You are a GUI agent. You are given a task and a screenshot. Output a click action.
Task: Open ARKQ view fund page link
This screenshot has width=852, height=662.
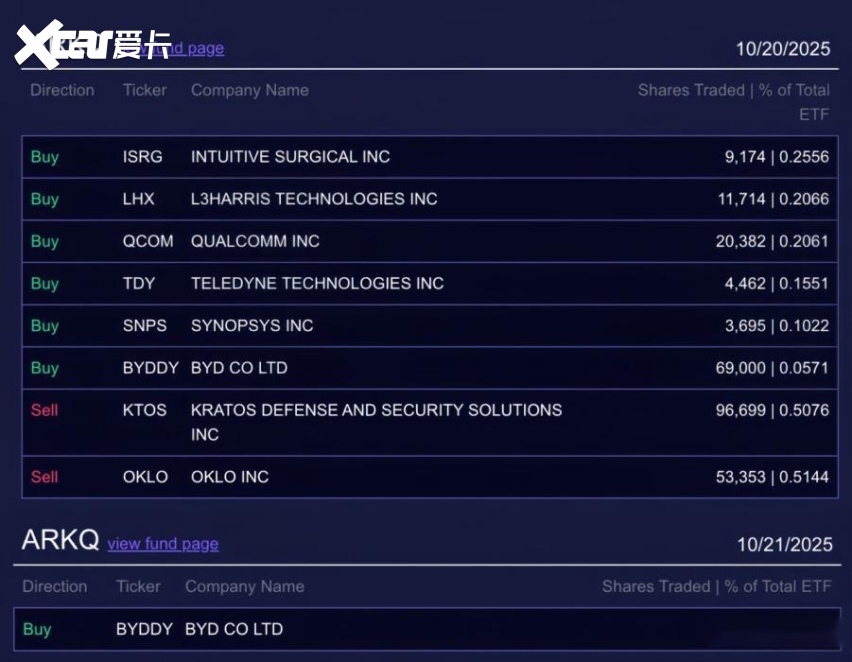click(x=163, y=544)
